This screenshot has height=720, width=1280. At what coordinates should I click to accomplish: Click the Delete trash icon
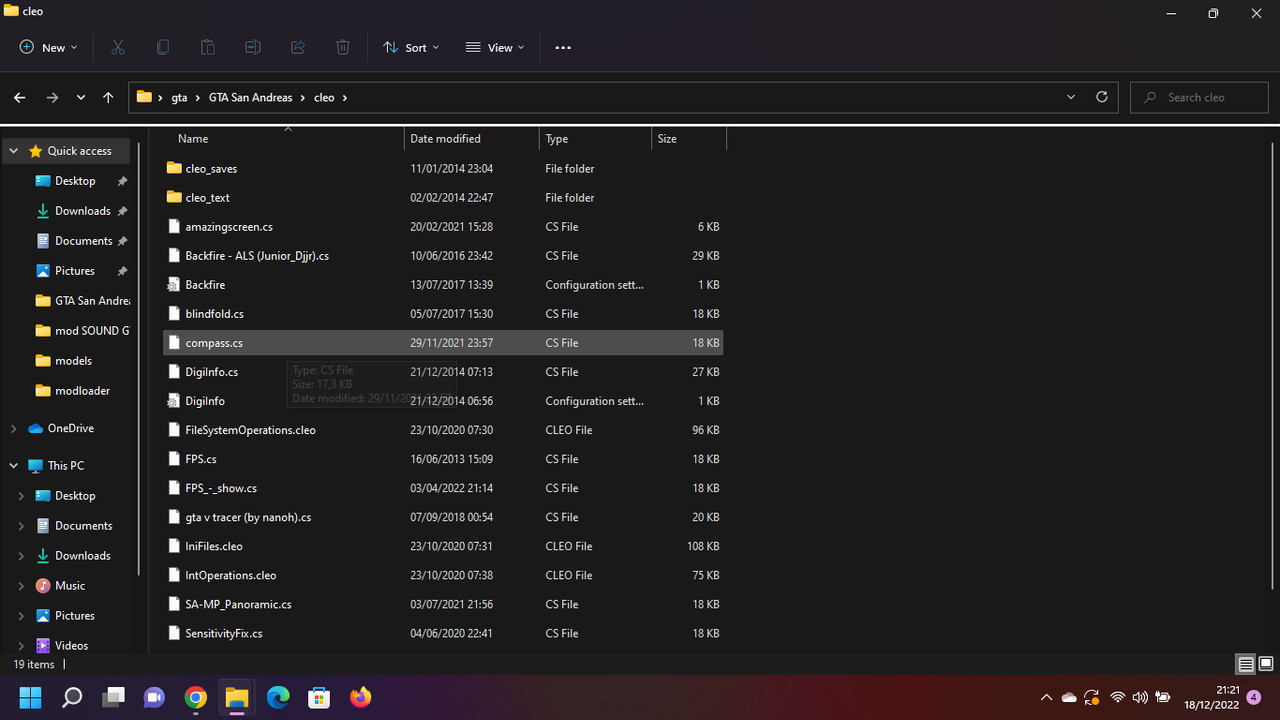pyautogui.click(x=343, y=47)
